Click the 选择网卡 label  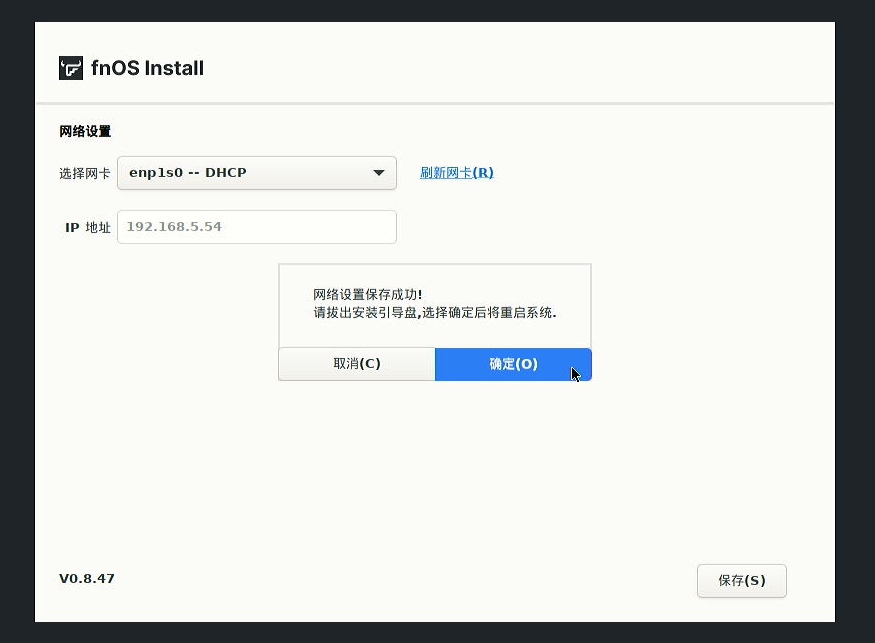tap(85, 174)
